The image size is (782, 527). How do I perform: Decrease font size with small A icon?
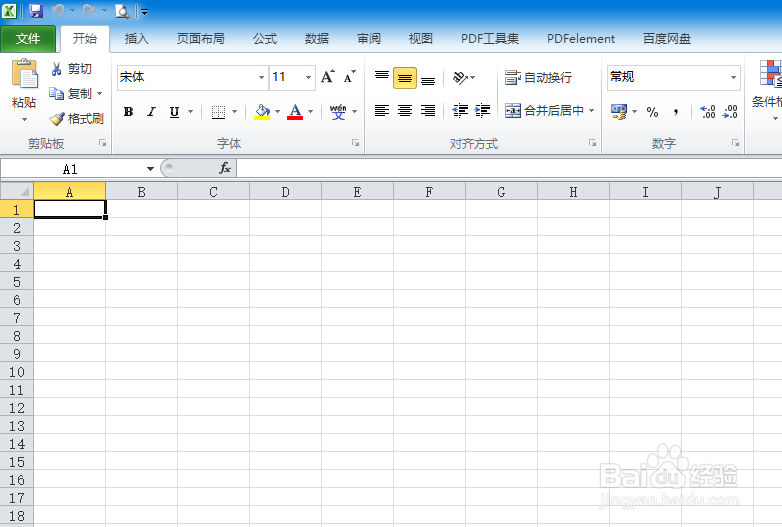(350, 77)
